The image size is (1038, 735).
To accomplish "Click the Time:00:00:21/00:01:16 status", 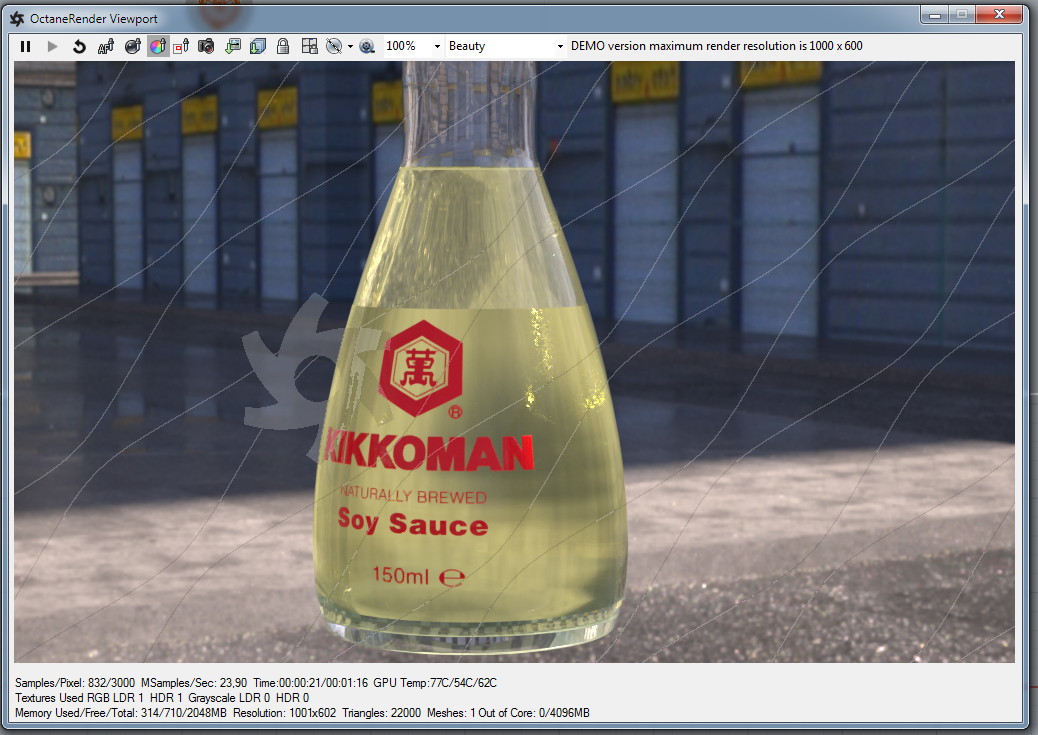I will pos(310,683).
